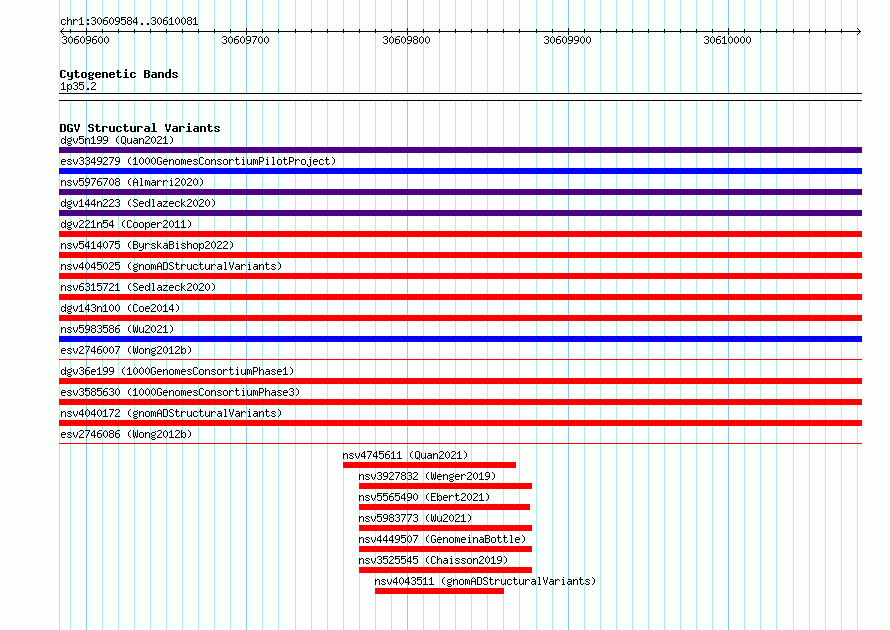Click dgv144n223 (Sedlazeck2020) label

pyautogui.click(x=138, y=203)
